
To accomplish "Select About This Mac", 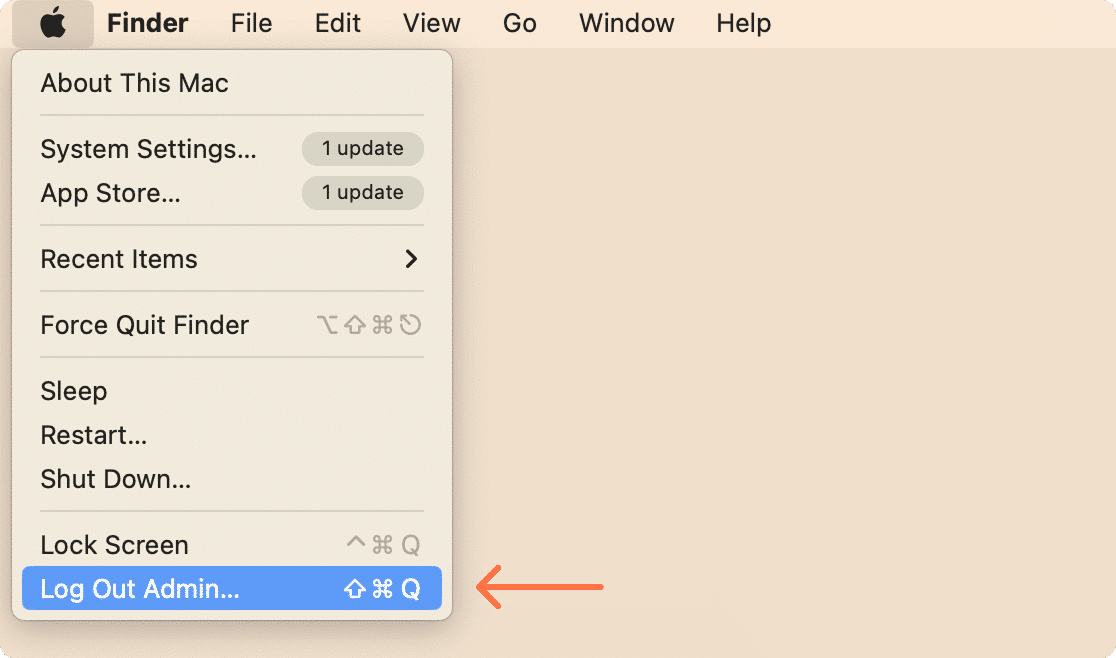I will pyautogui.click(x=134, y=83).
